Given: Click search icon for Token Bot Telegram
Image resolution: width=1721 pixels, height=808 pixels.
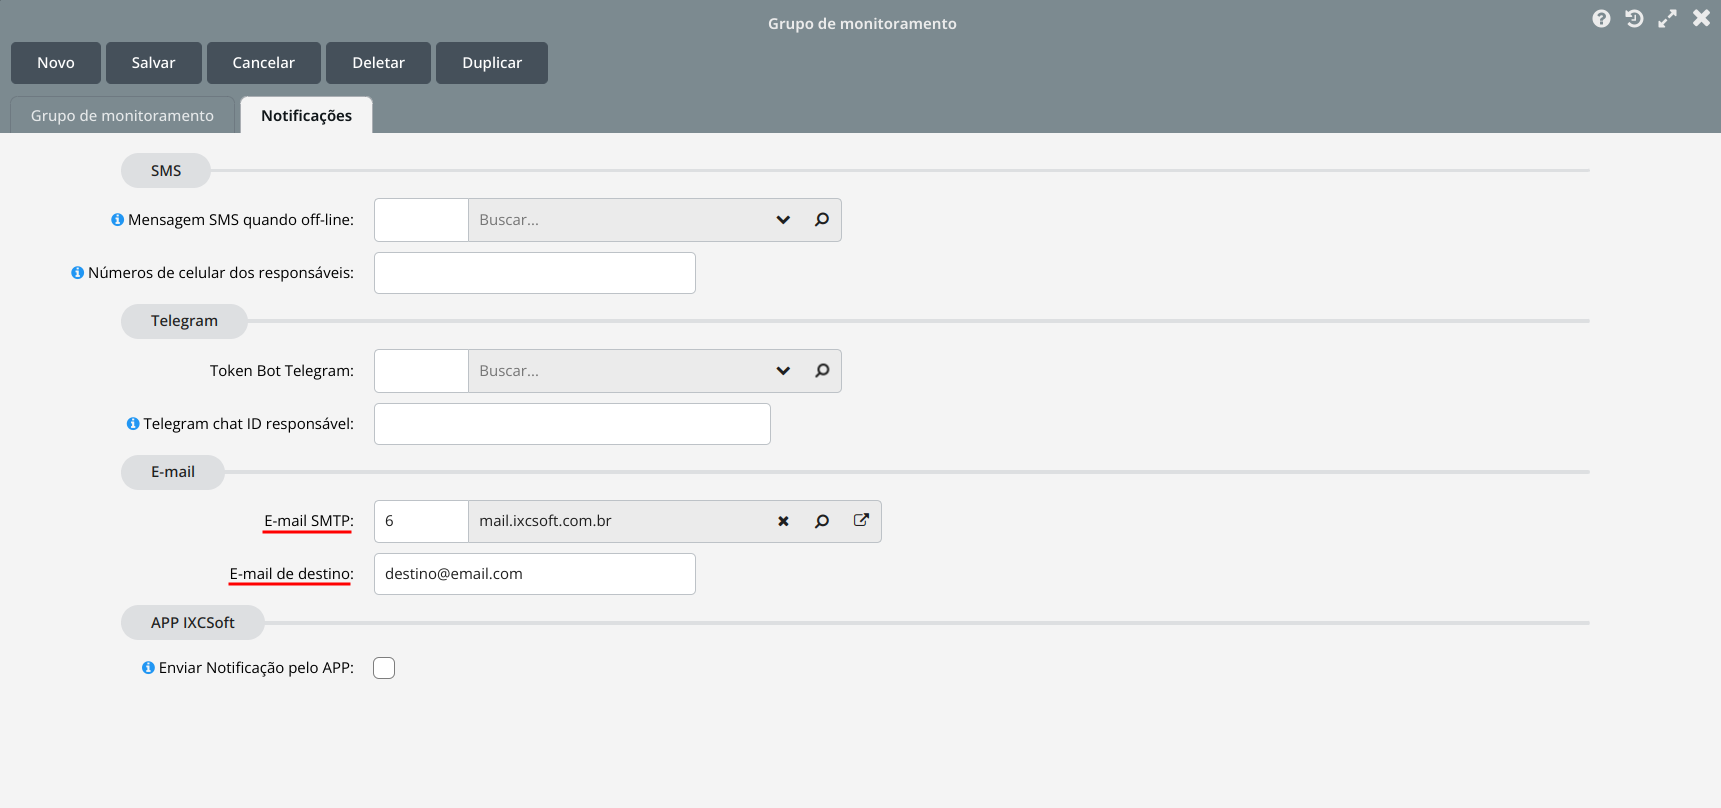Looking at the screenshot, I should pyautogui.click(x=822, y=371).
